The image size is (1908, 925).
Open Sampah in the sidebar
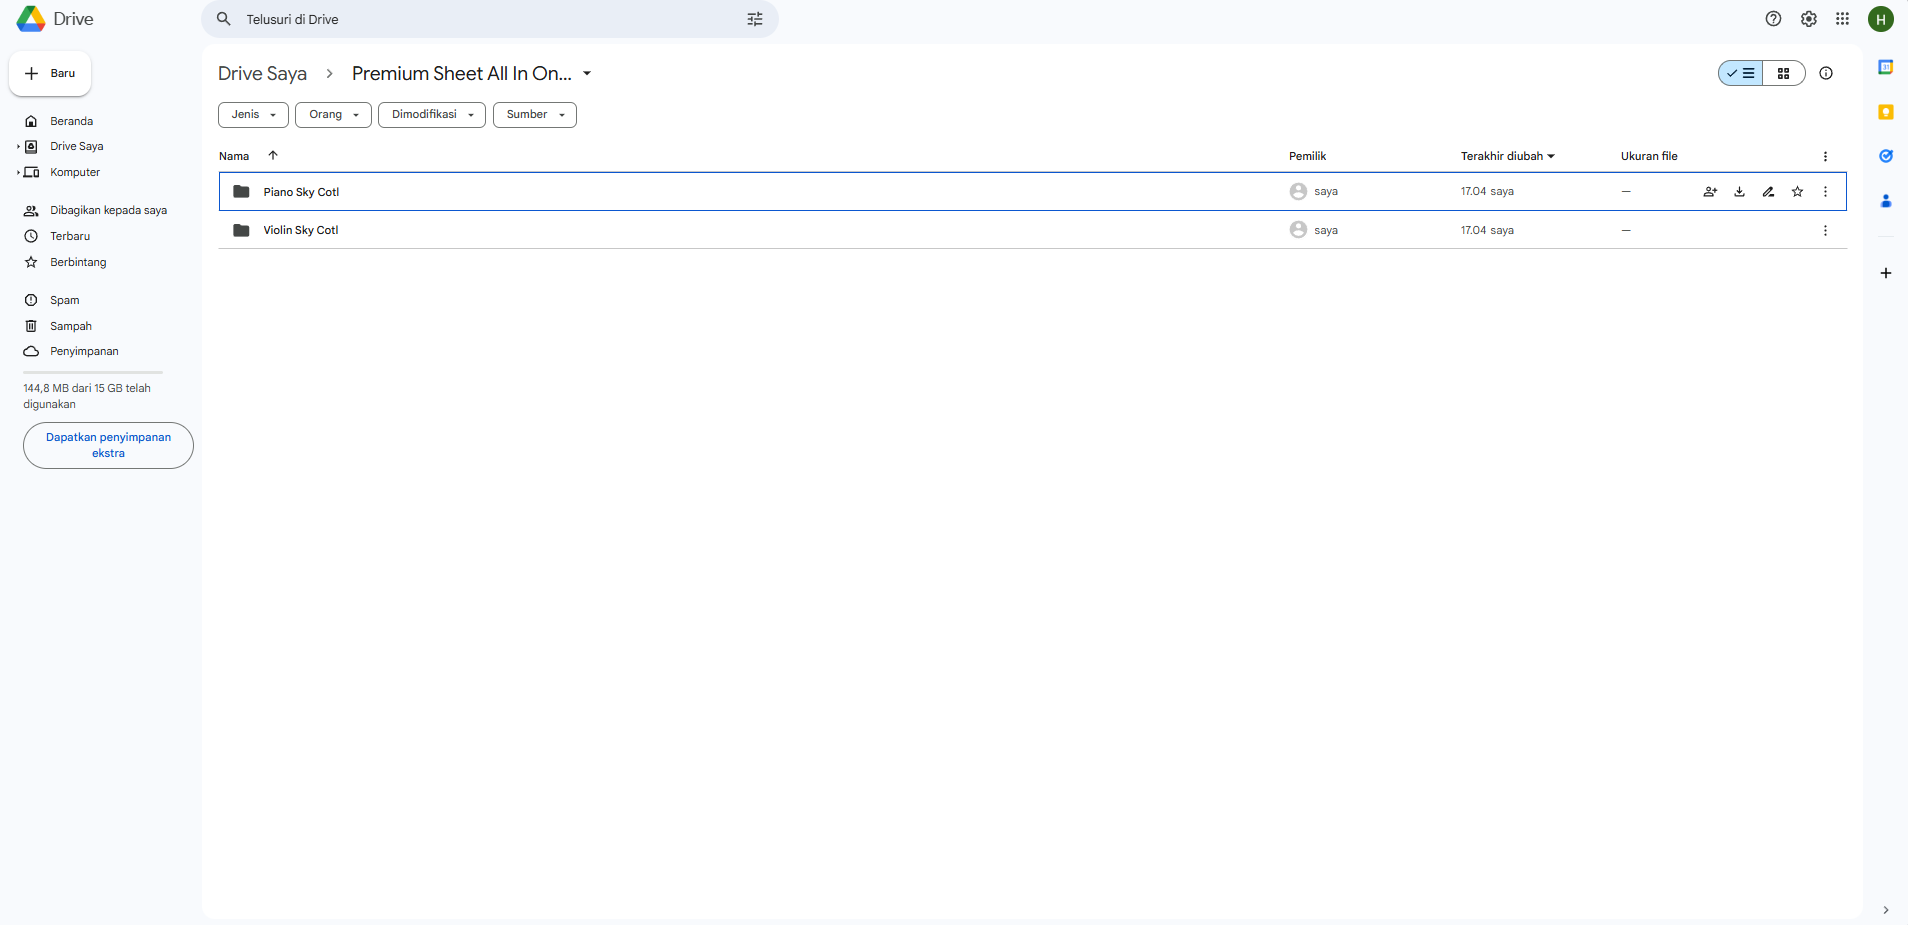[x=70, y=326]
